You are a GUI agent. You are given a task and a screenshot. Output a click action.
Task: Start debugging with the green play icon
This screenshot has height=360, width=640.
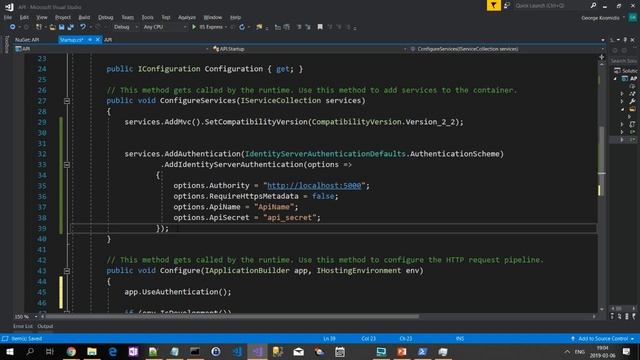(x=194, y=27)
